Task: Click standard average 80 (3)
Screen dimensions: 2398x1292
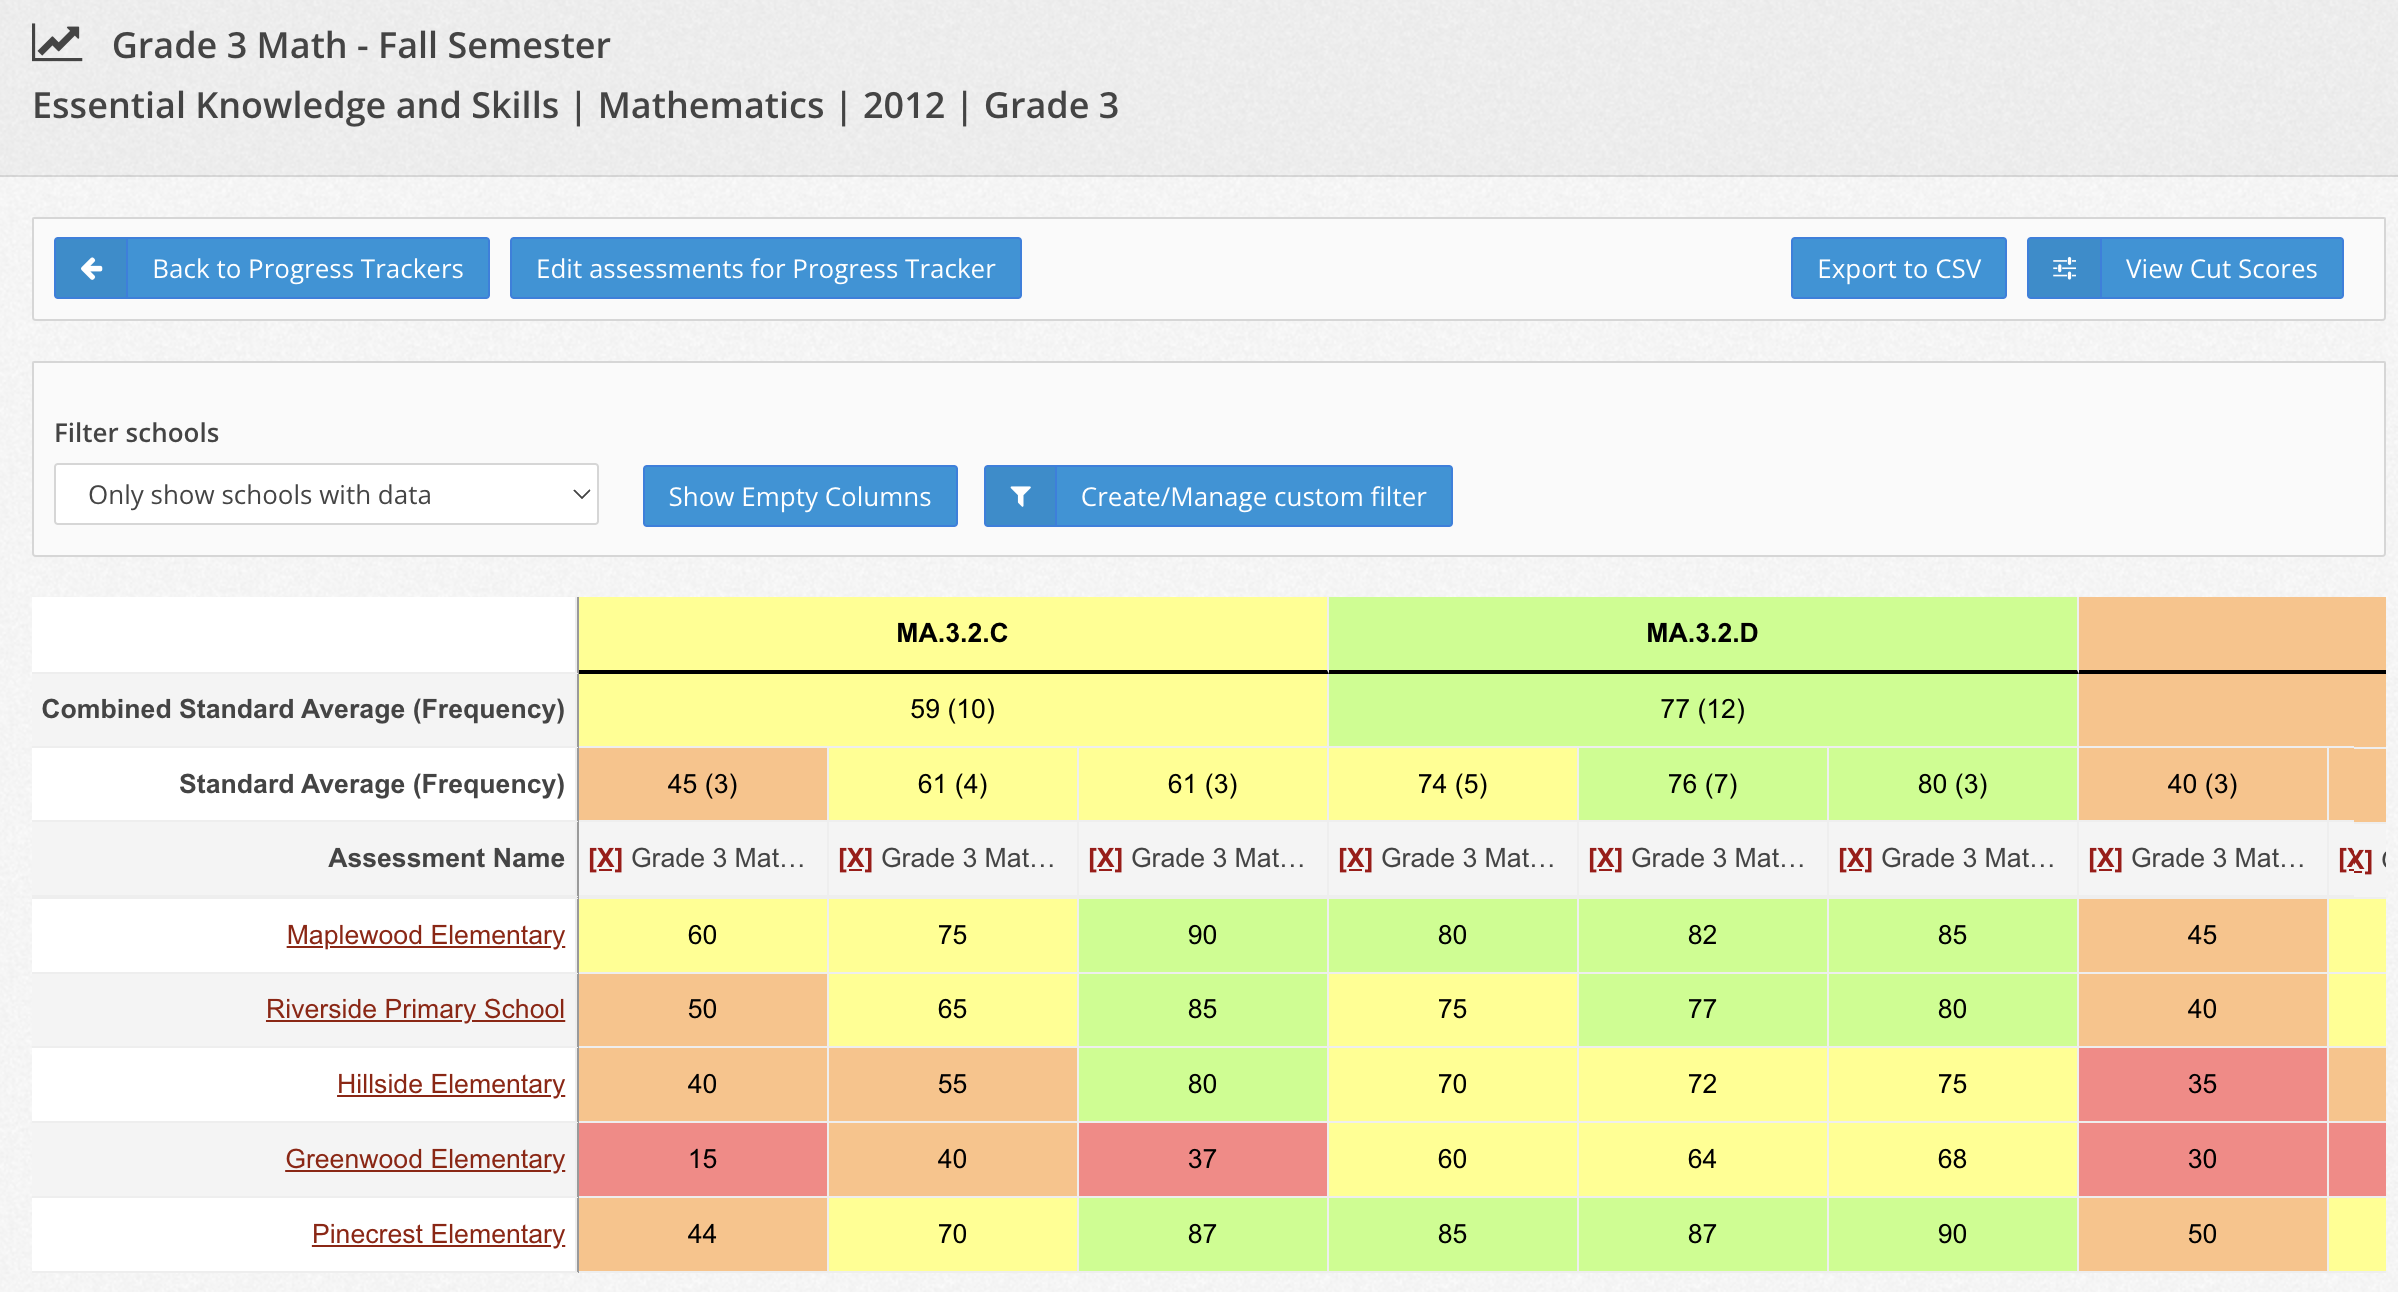Action: click(1953, 784)
